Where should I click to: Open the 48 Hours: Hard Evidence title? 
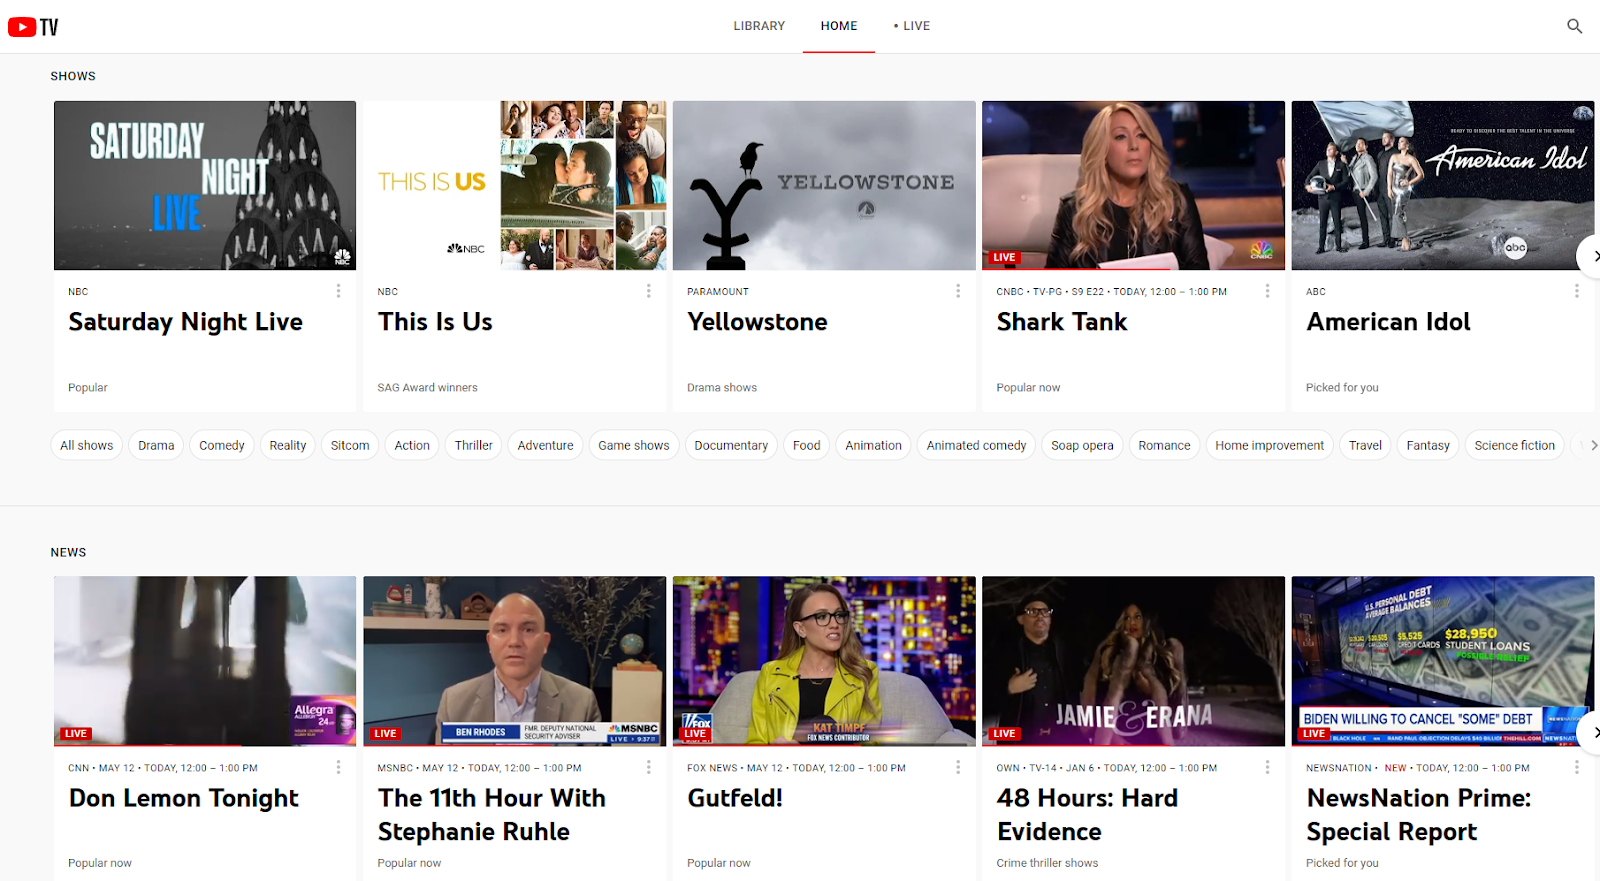tap(1088, 815)
